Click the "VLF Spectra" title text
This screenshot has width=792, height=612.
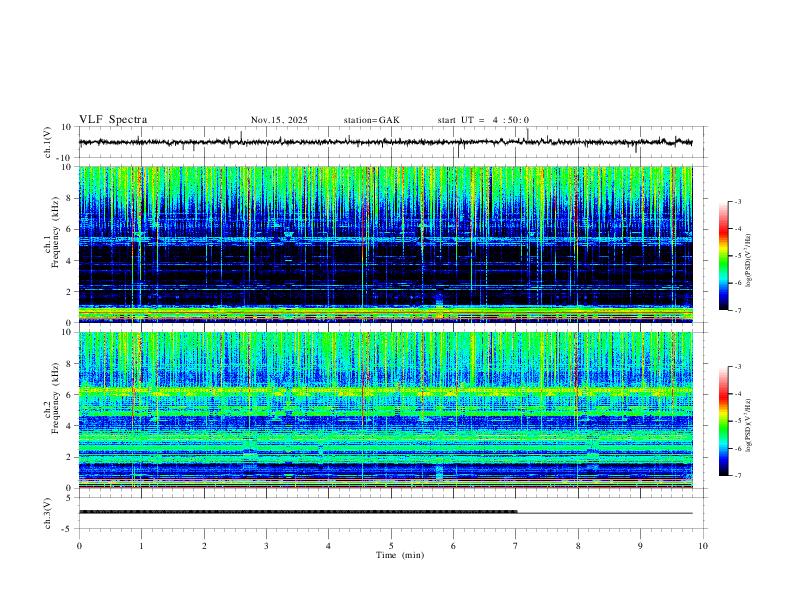[x=113, y=120]
